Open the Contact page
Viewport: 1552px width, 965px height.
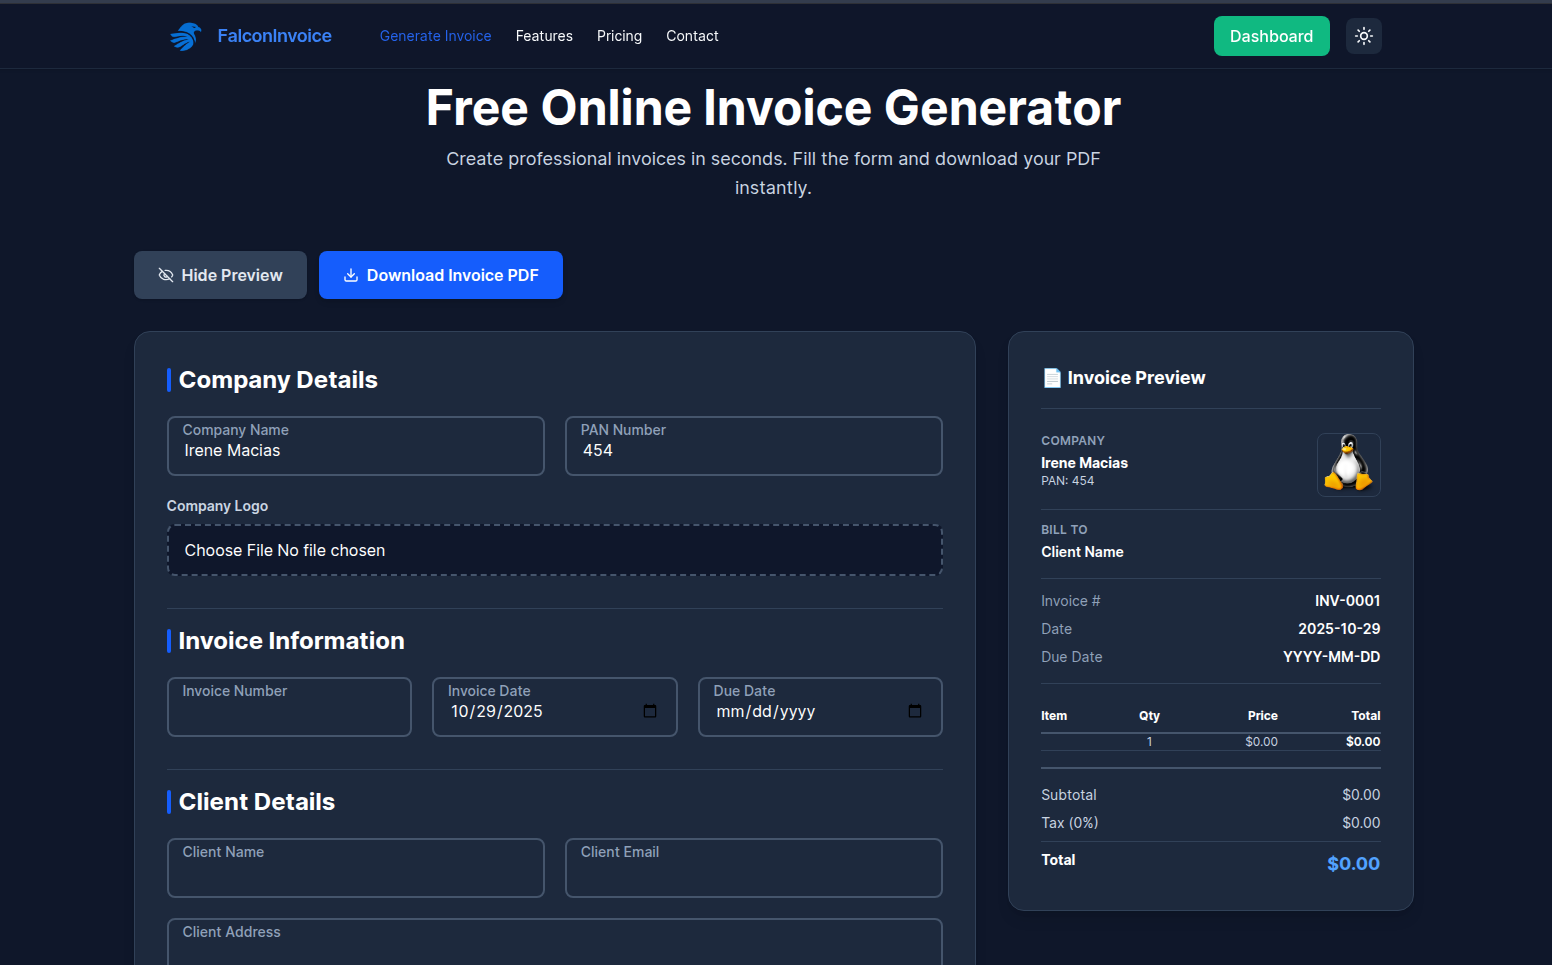(x=692, y=36)
